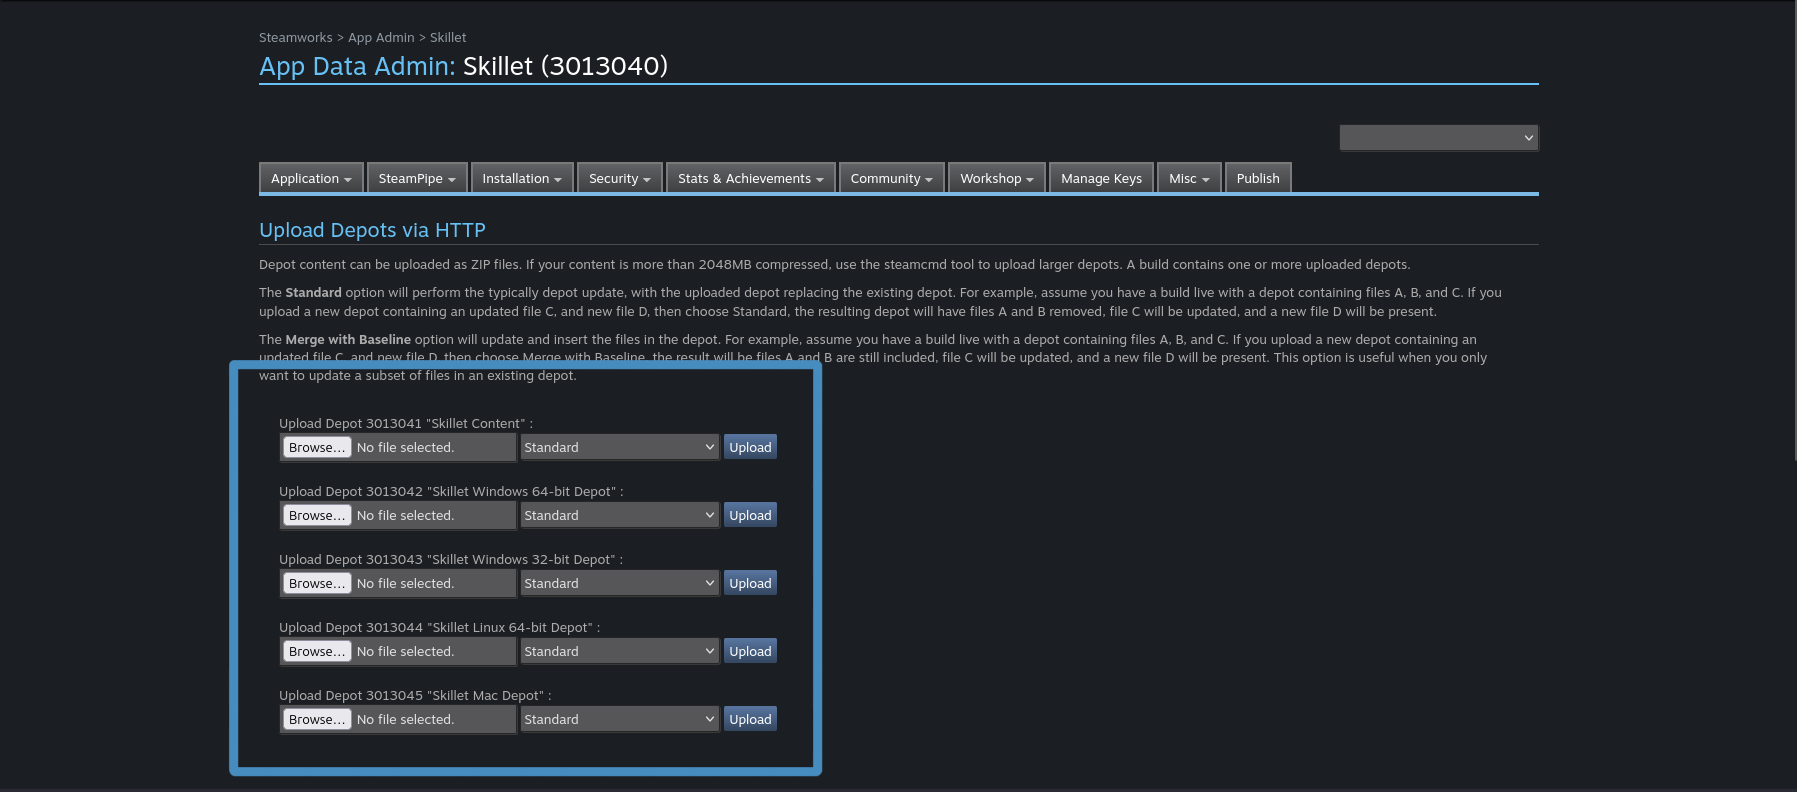Go to Manage Keys tab
The image size is (1797, 792).
point(1101,178)
